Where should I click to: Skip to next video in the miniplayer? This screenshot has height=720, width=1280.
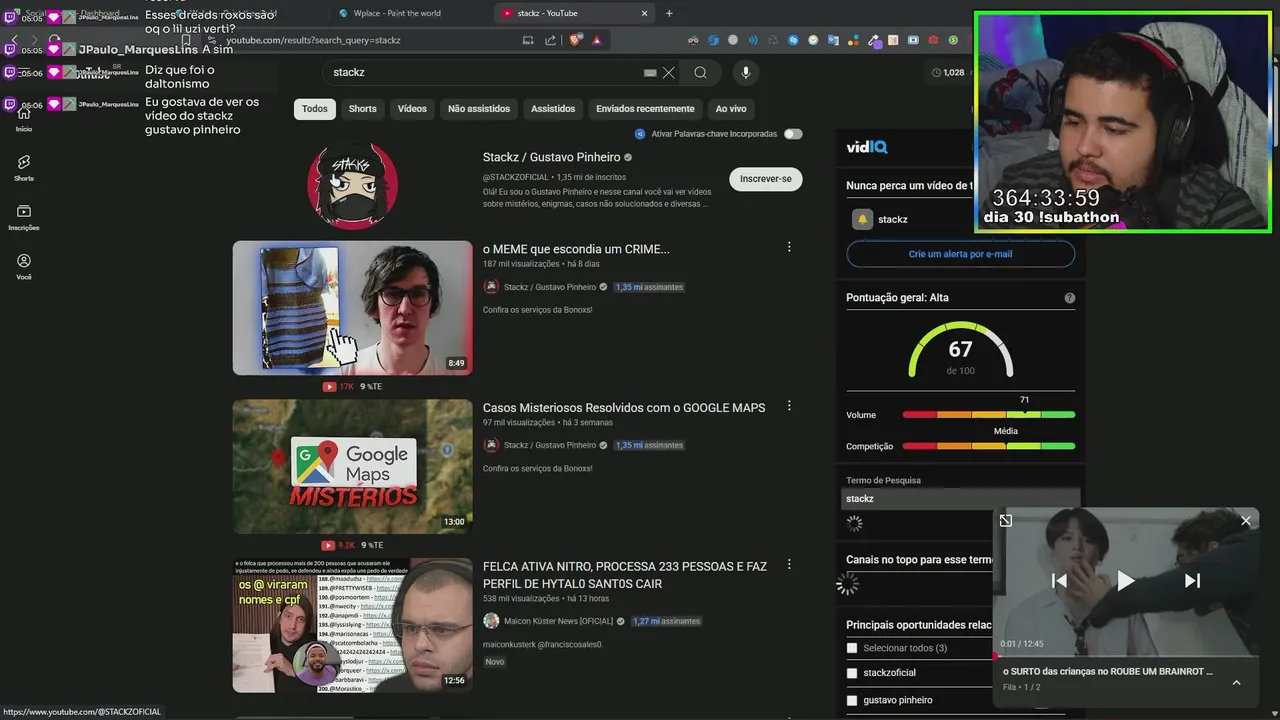coord(1192,580)
